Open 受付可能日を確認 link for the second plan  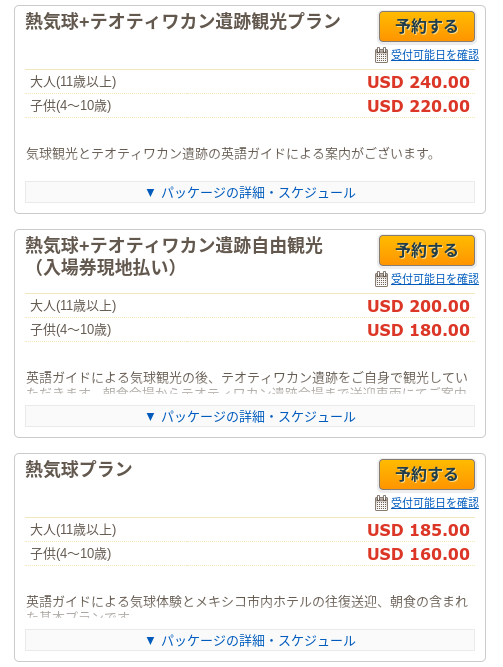(x=435, y=279)
